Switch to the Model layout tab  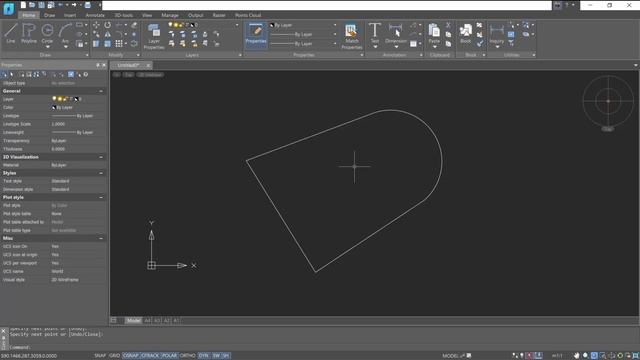point(133,320)
